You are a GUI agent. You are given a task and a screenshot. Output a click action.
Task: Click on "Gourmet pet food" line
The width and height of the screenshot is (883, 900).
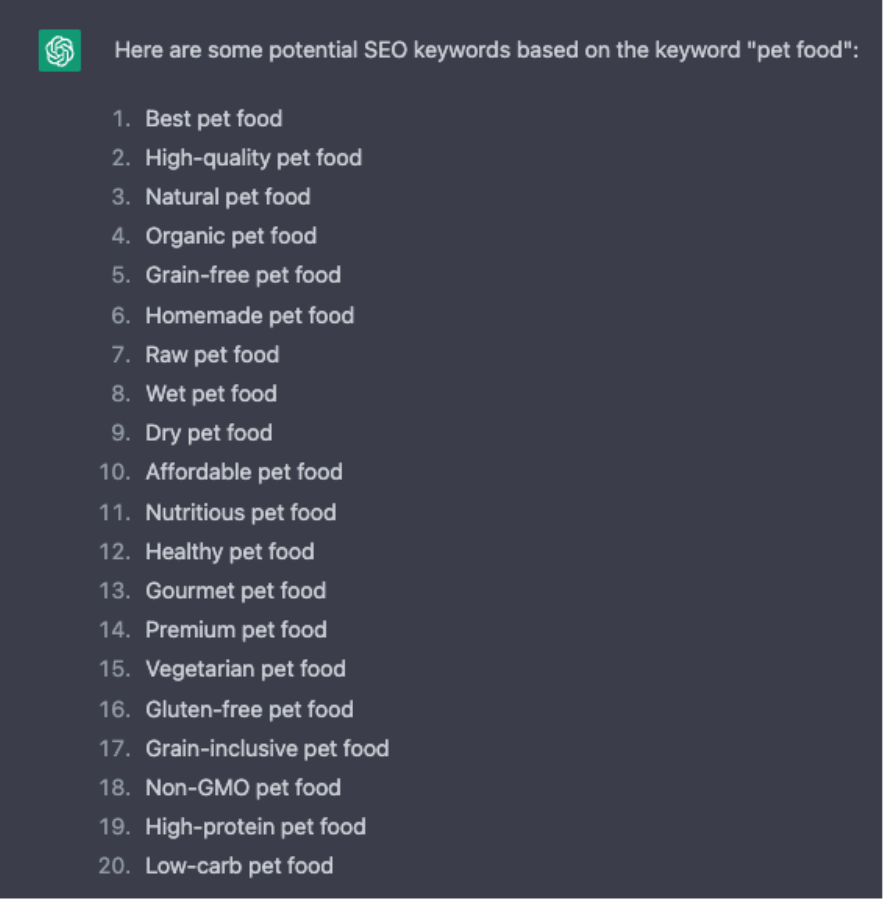[235, 591]
